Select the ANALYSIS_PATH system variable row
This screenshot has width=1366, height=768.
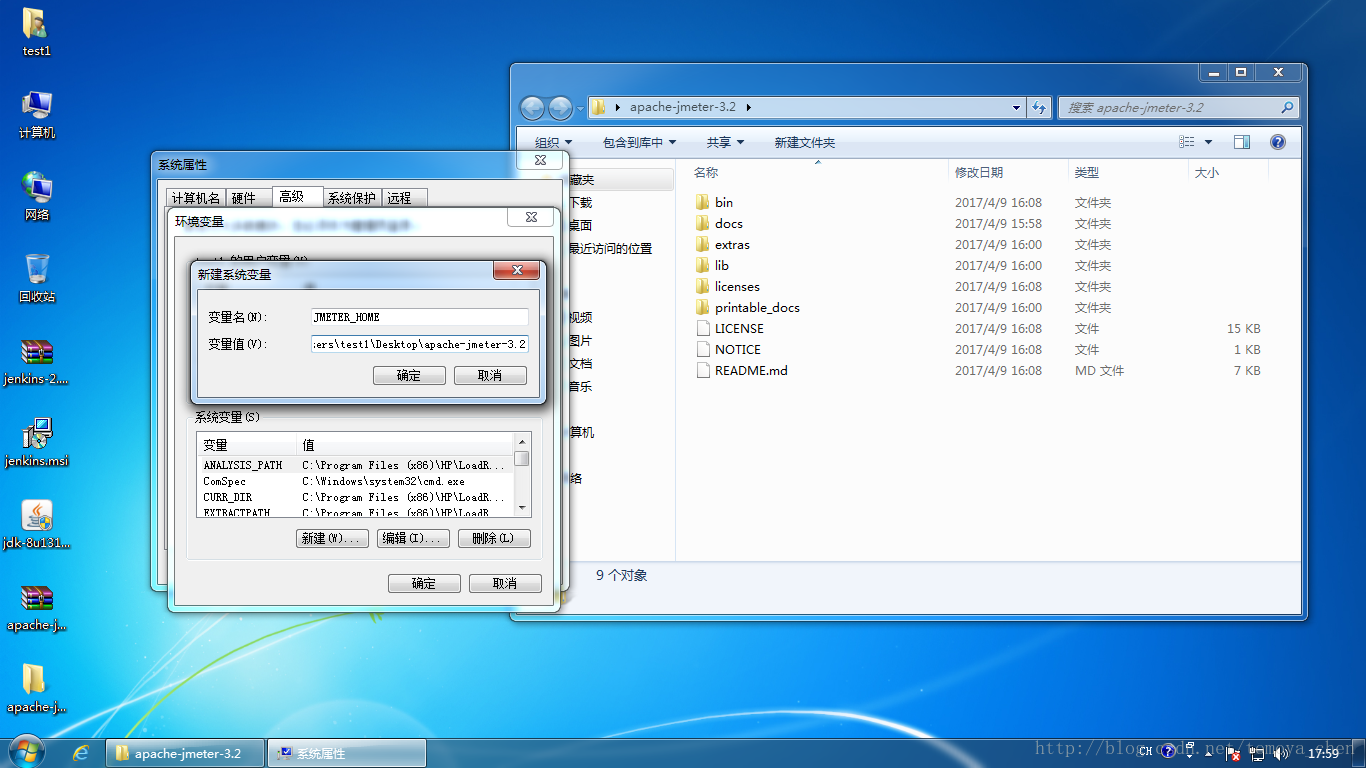355,465
